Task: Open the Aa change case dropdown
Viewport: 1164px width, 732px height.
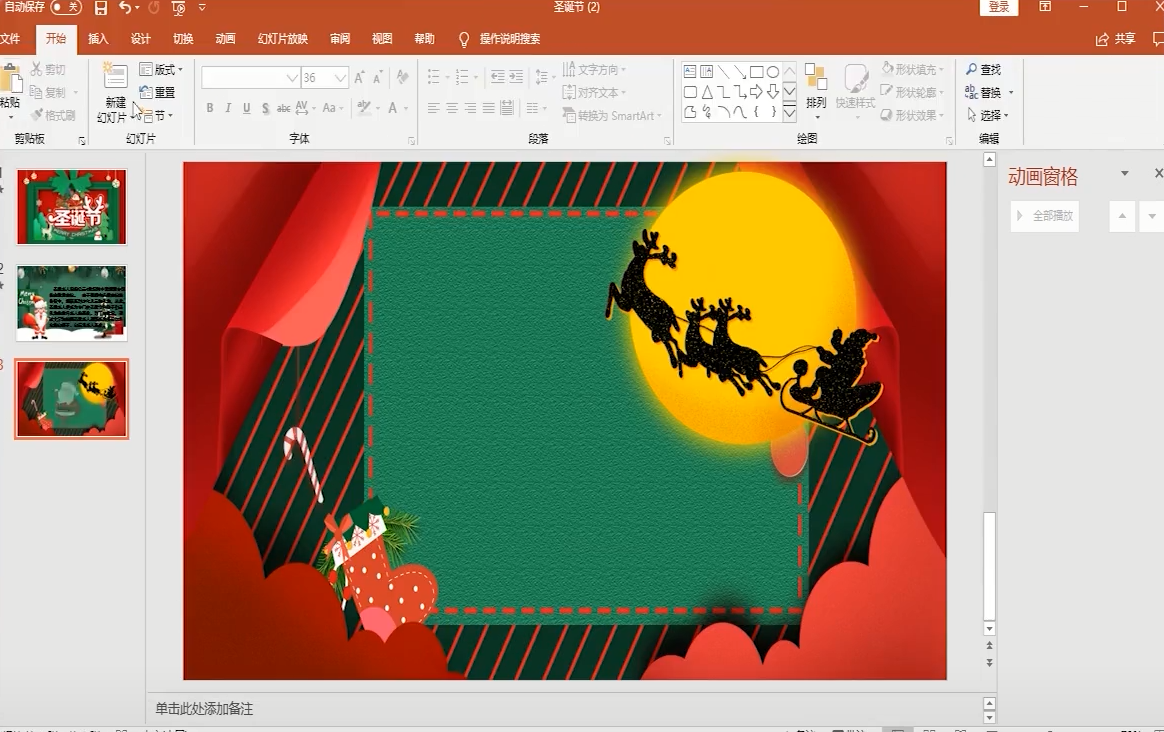Action: pyautogui.click(x=333, y=108)
